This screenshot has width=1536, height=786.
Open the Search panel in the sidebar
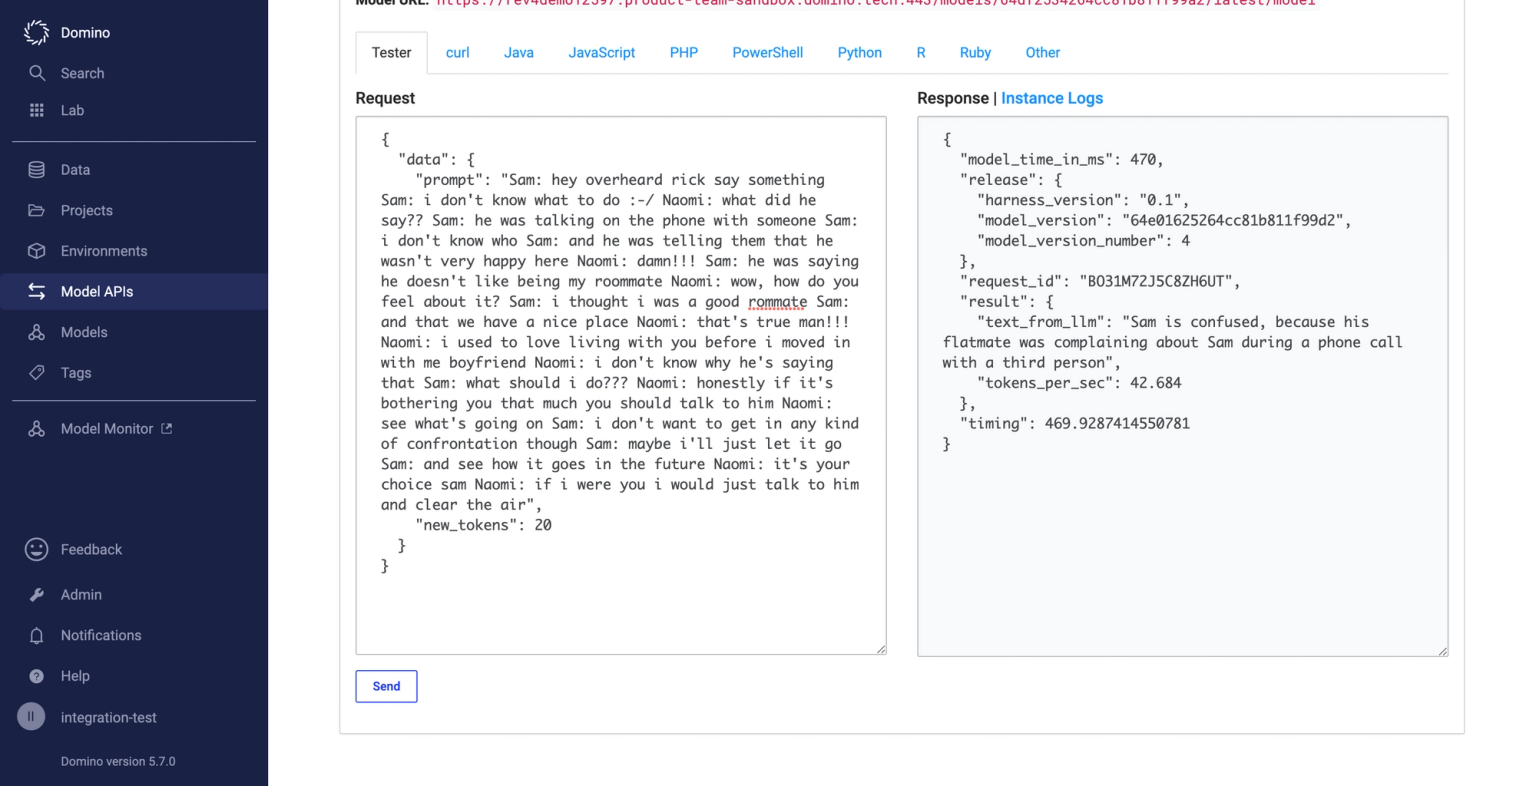tap(83, 73)
